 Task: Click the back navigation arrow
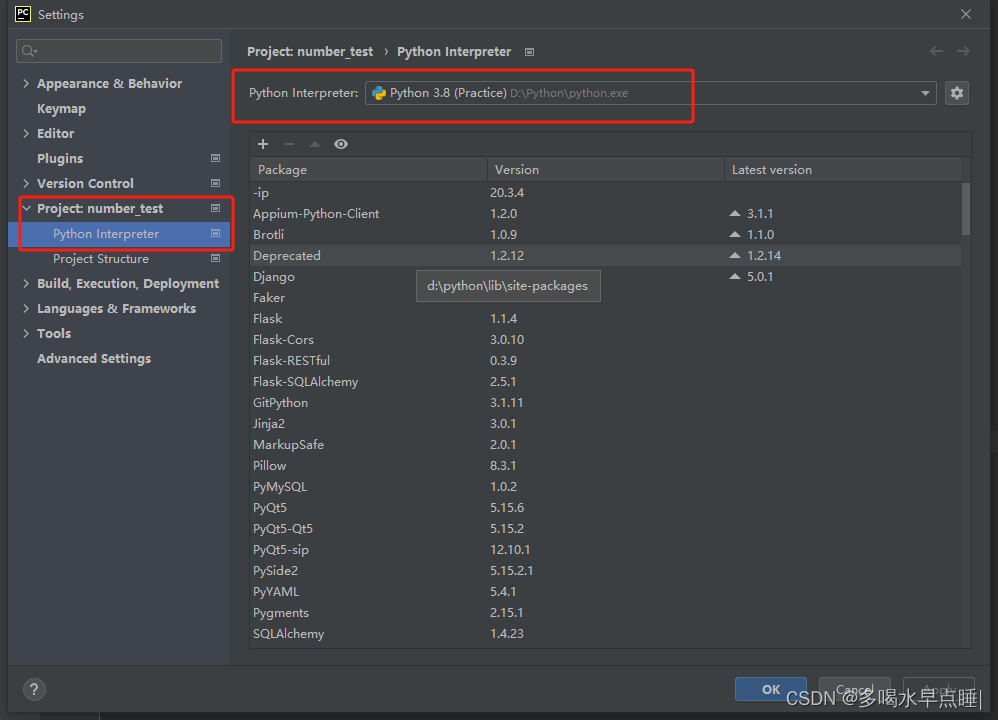936,51
